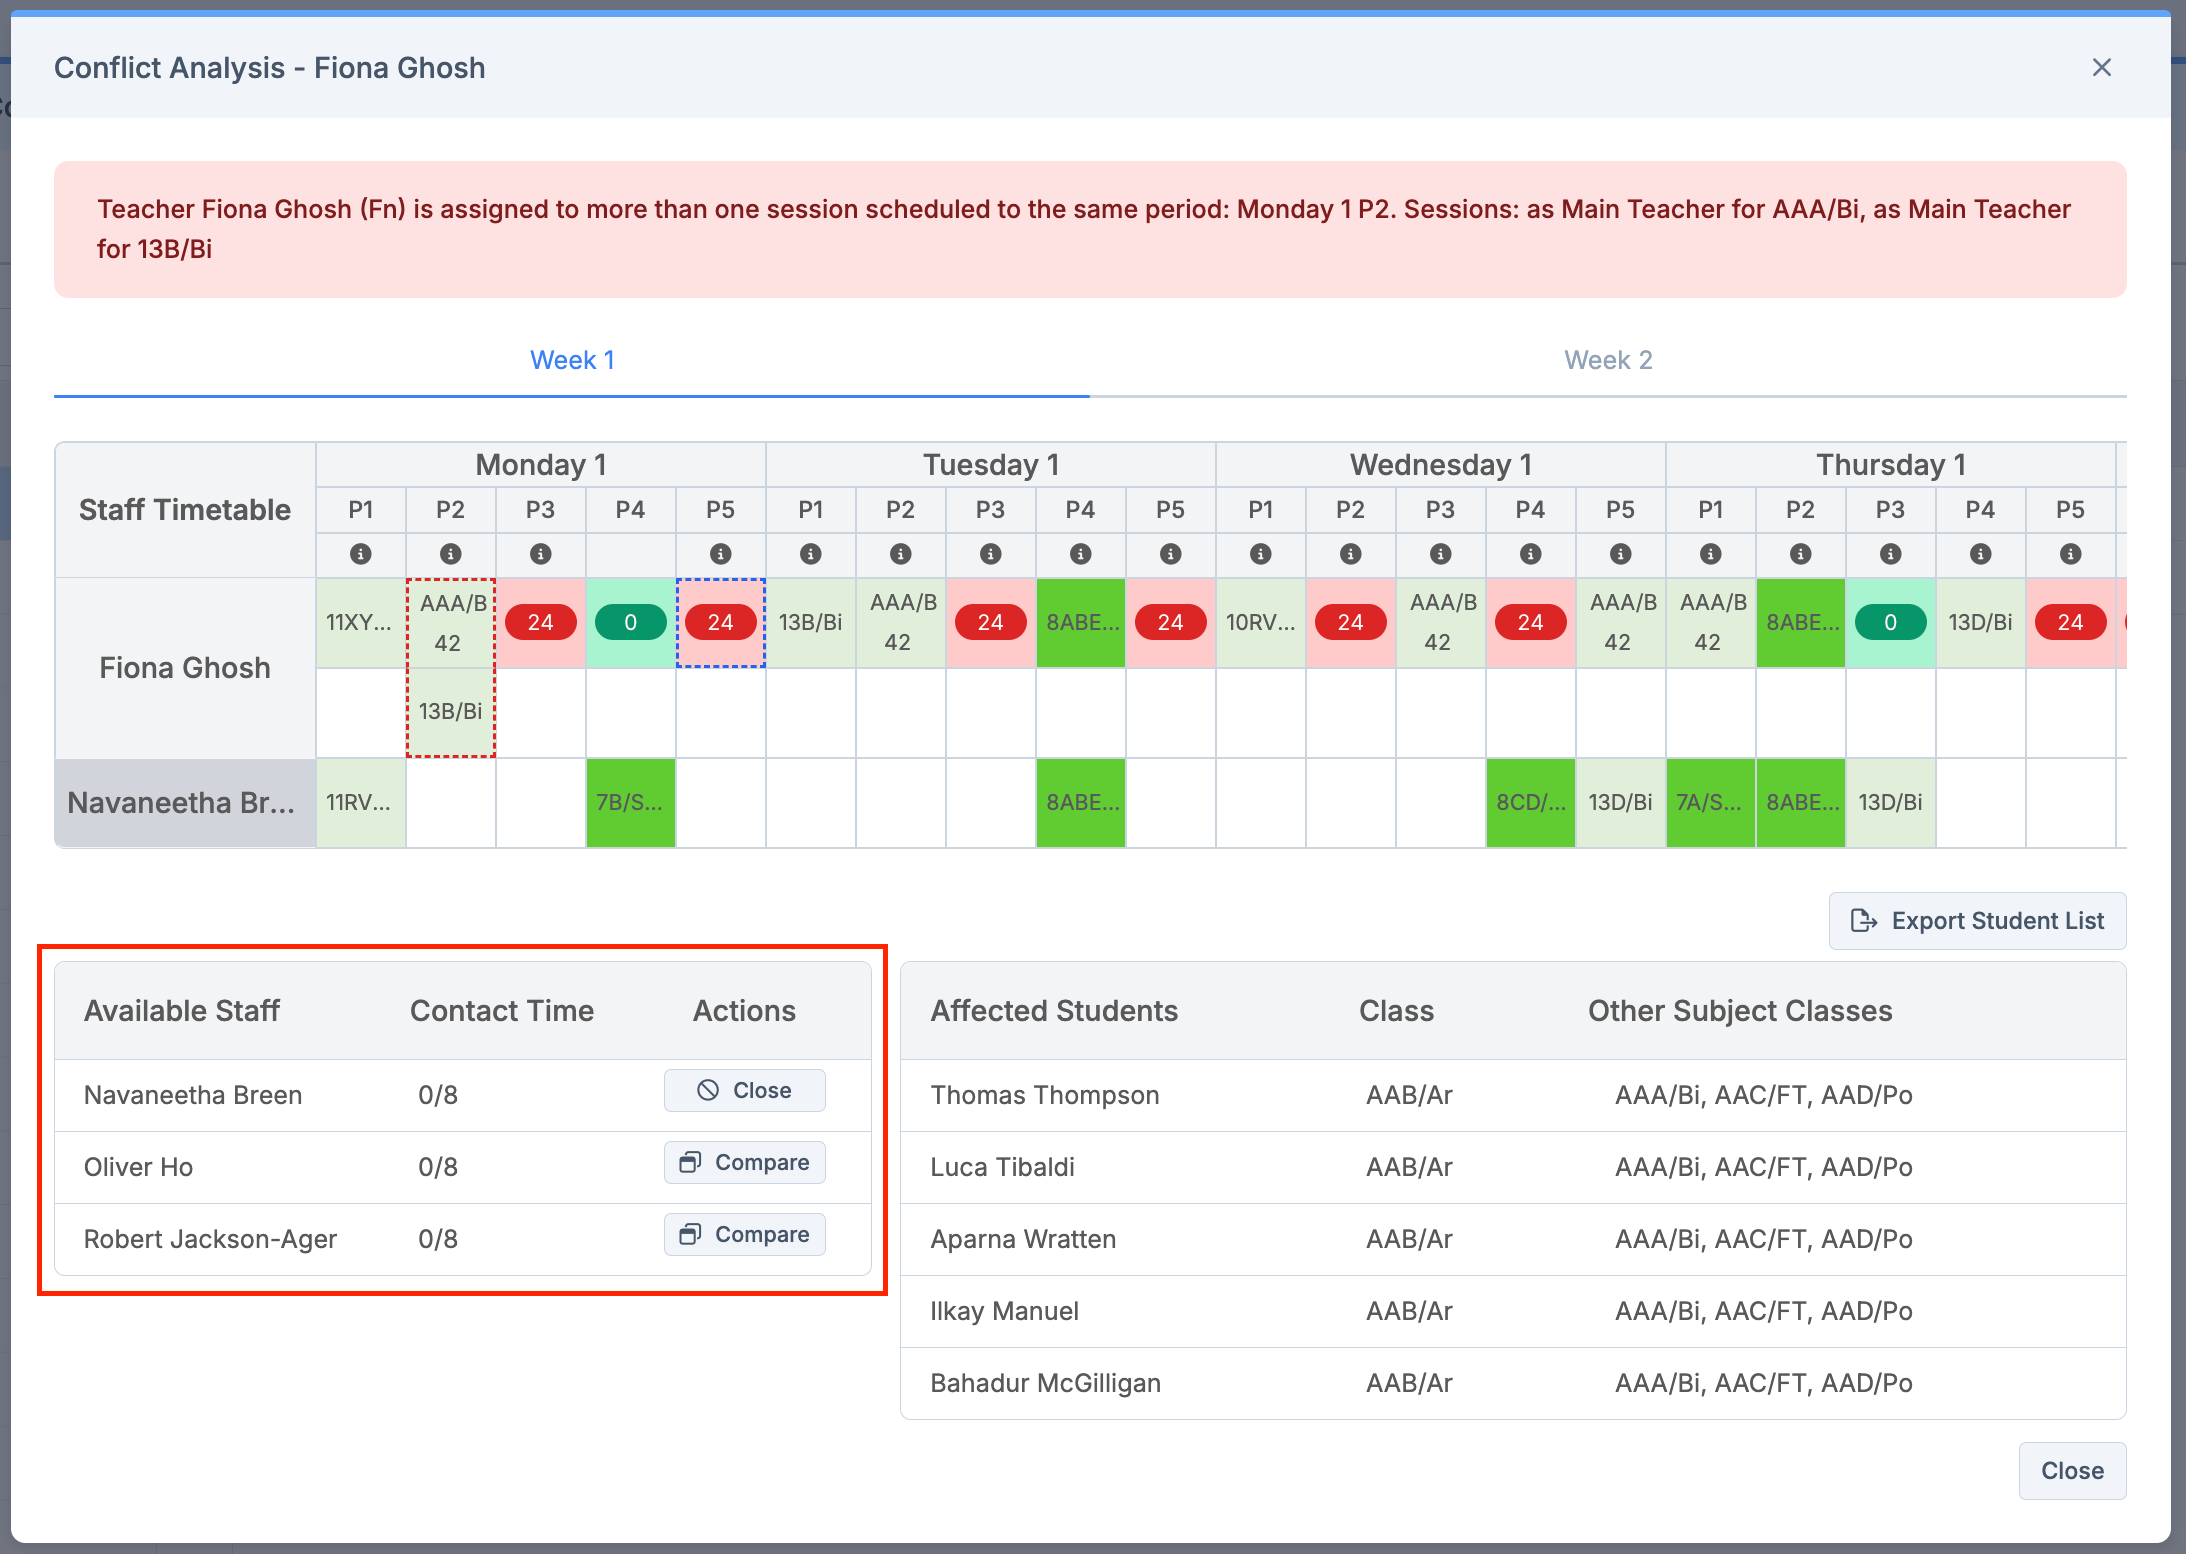Click the bottom-right Close button
2186x1554 pixels.
coord(2072,1471)
